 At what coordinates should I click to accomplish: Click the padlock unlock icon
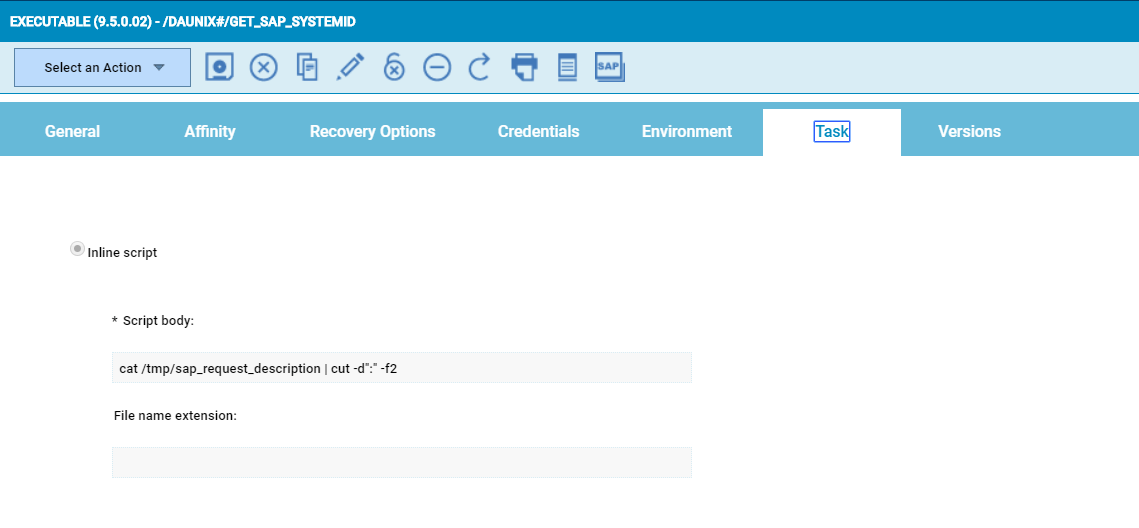(394, 67)
